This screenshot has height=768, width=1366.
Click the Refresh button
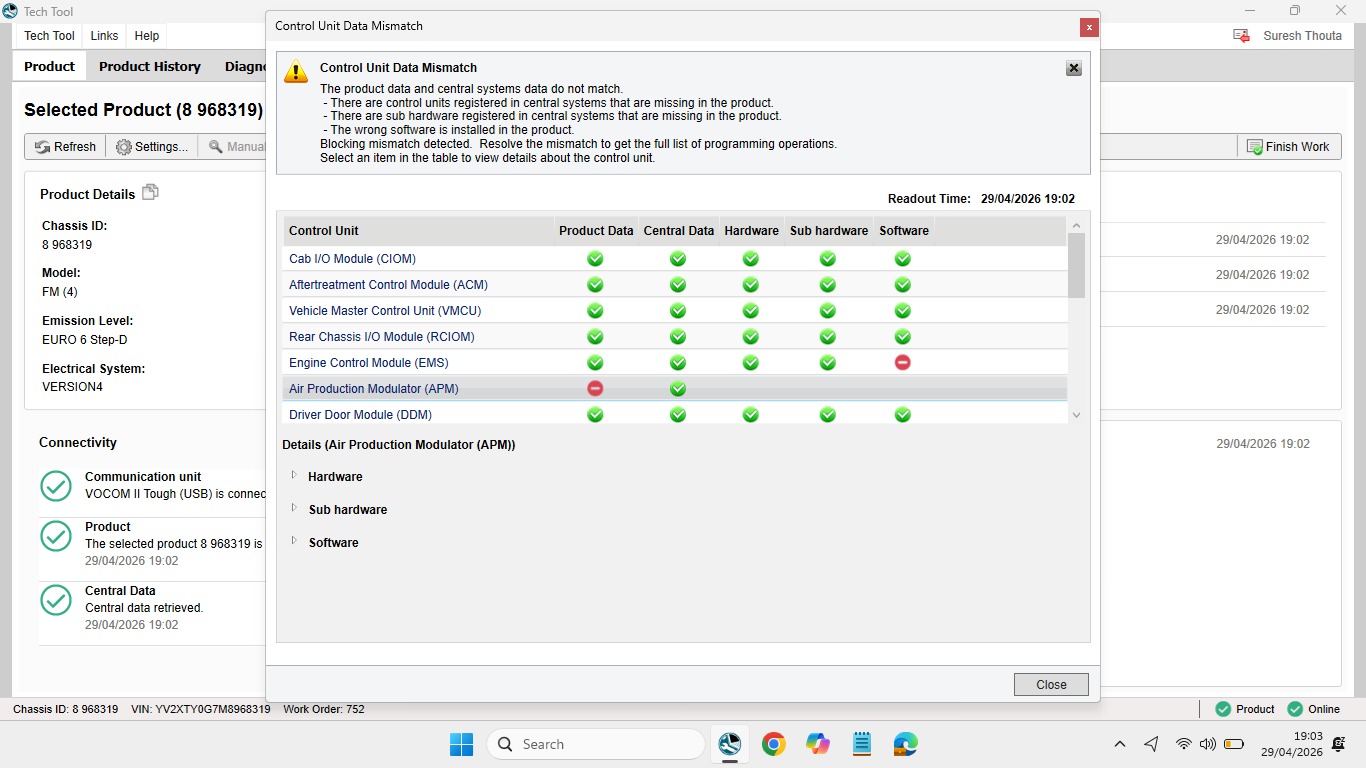[66, 146]
